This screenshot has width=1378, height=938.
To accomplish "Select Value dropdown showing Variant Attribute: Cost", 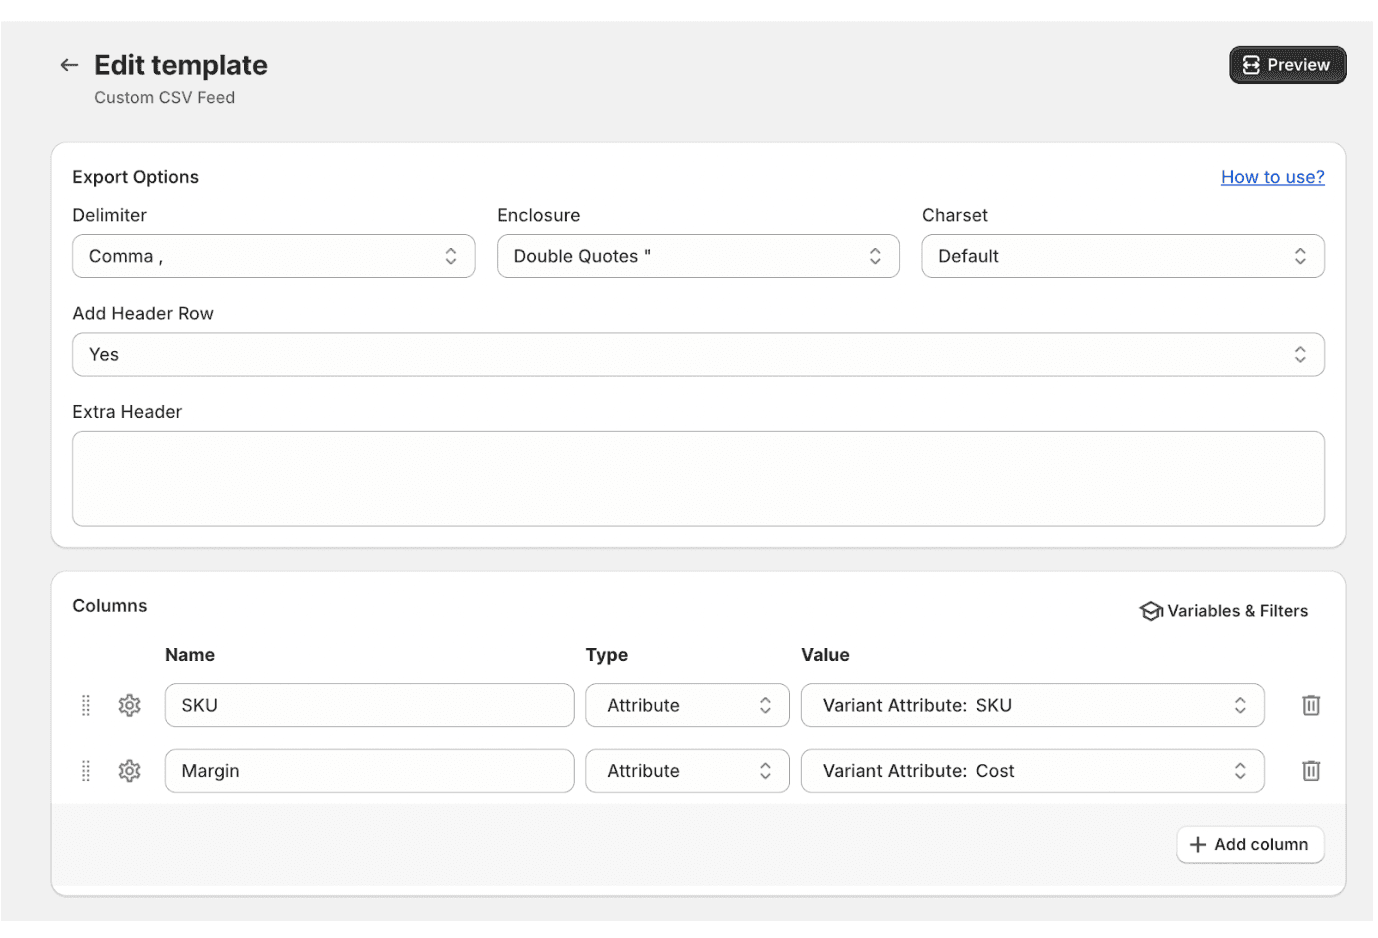I will [1031, 771].
